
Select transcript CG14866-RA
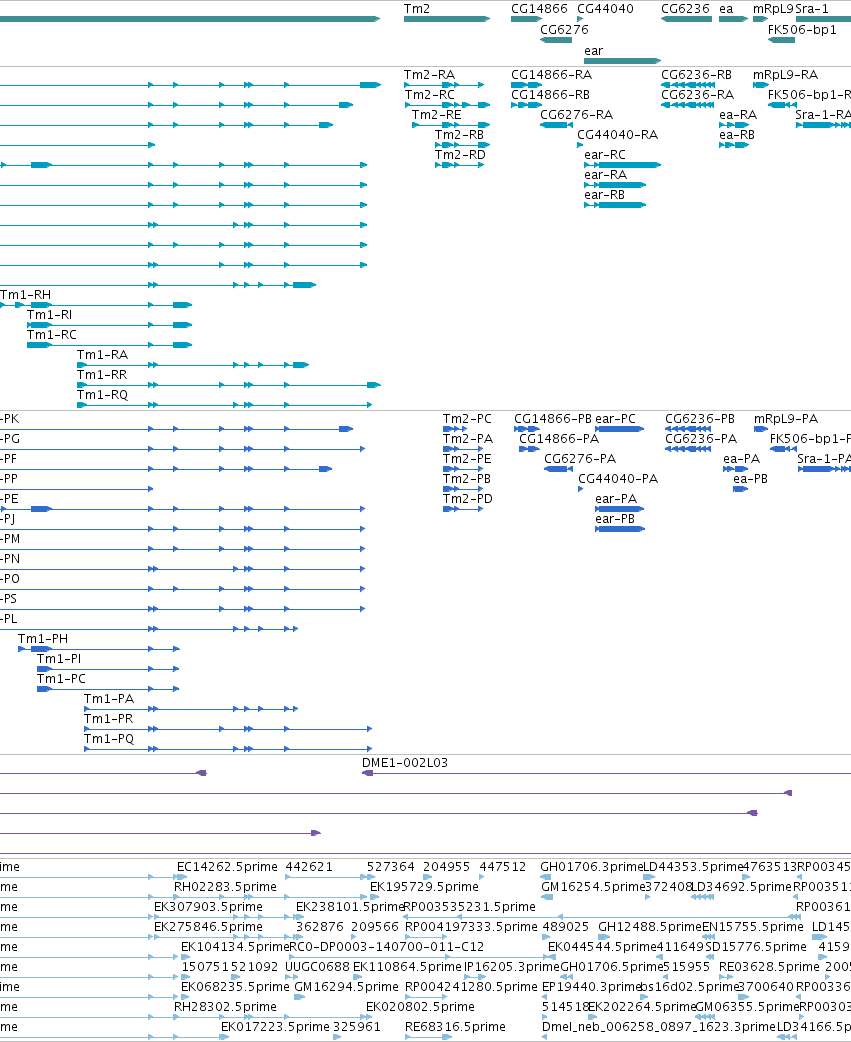coord(551,74)
